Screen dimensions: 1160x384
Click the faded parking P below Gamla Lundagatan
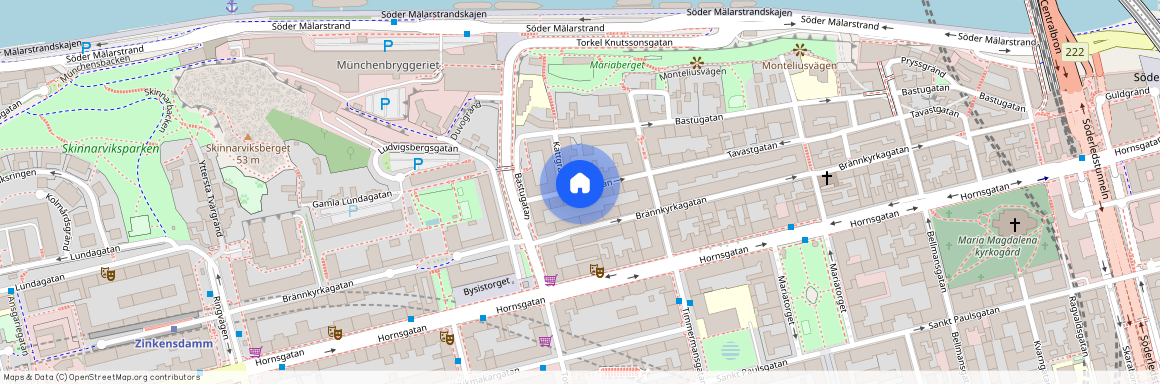tap(353, 212)
